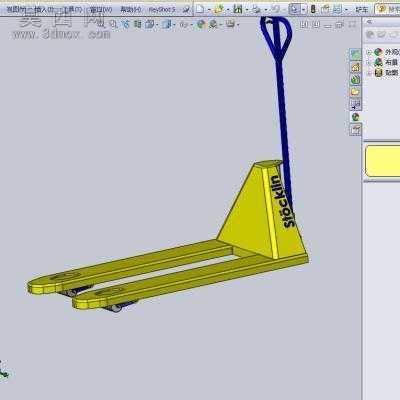Viewport: 400px width, 400px height.
Task: Open the Options icon in the top toolbar
Action: 337,9
